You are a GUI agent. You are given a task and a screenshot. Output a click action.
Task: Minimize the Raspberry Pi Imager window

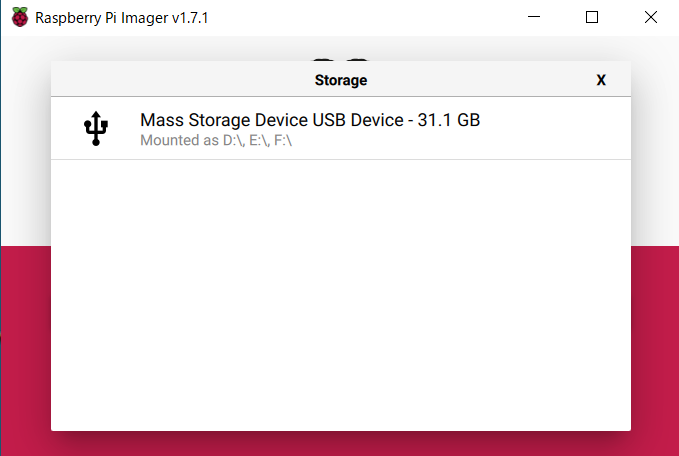(534, 17)
